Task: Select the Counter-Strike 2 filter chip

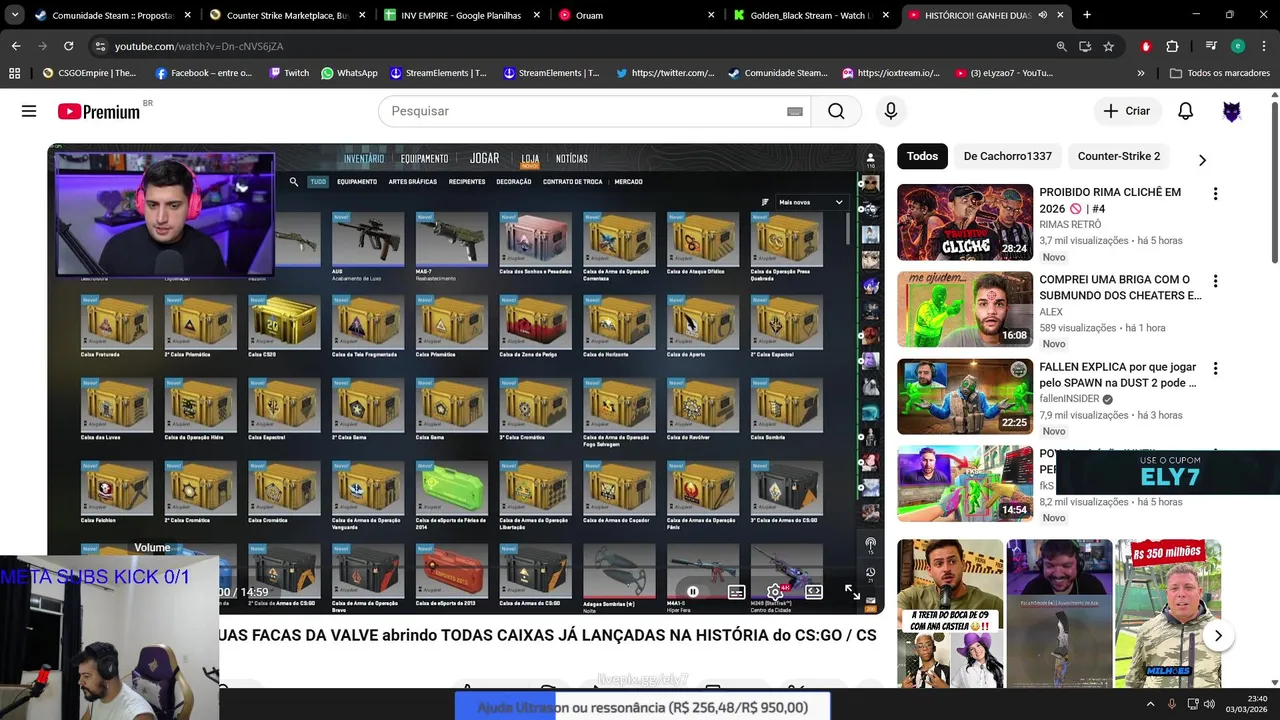Action: tap(1119, 156)
